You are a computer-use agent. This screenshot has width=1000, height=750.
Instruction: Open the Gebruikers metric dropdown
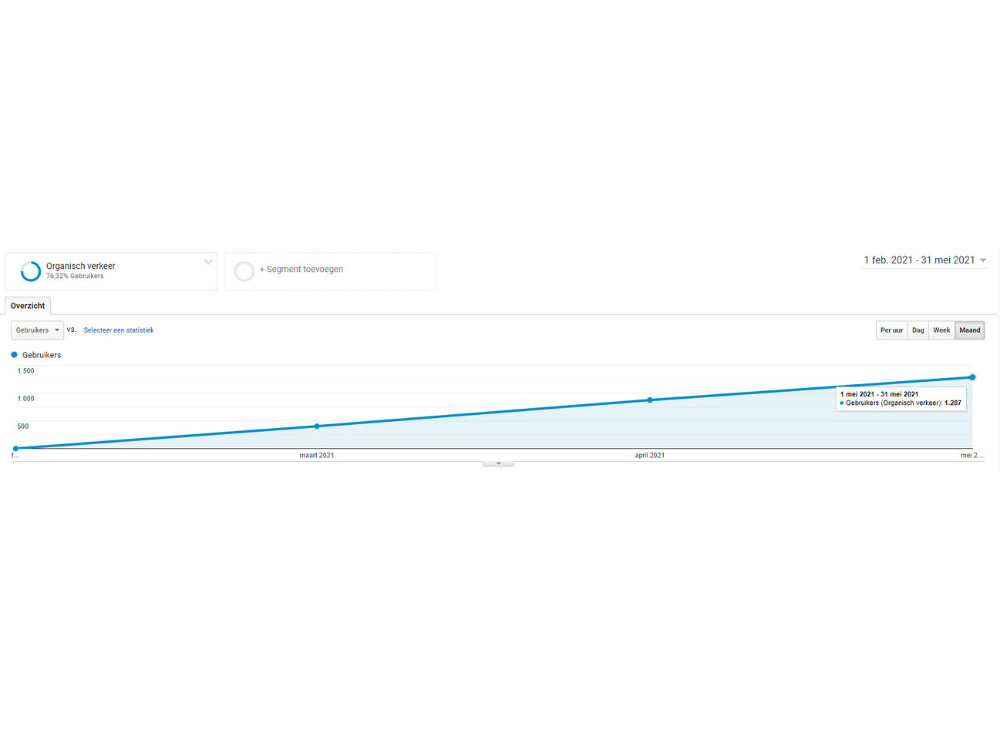(37, 330)
